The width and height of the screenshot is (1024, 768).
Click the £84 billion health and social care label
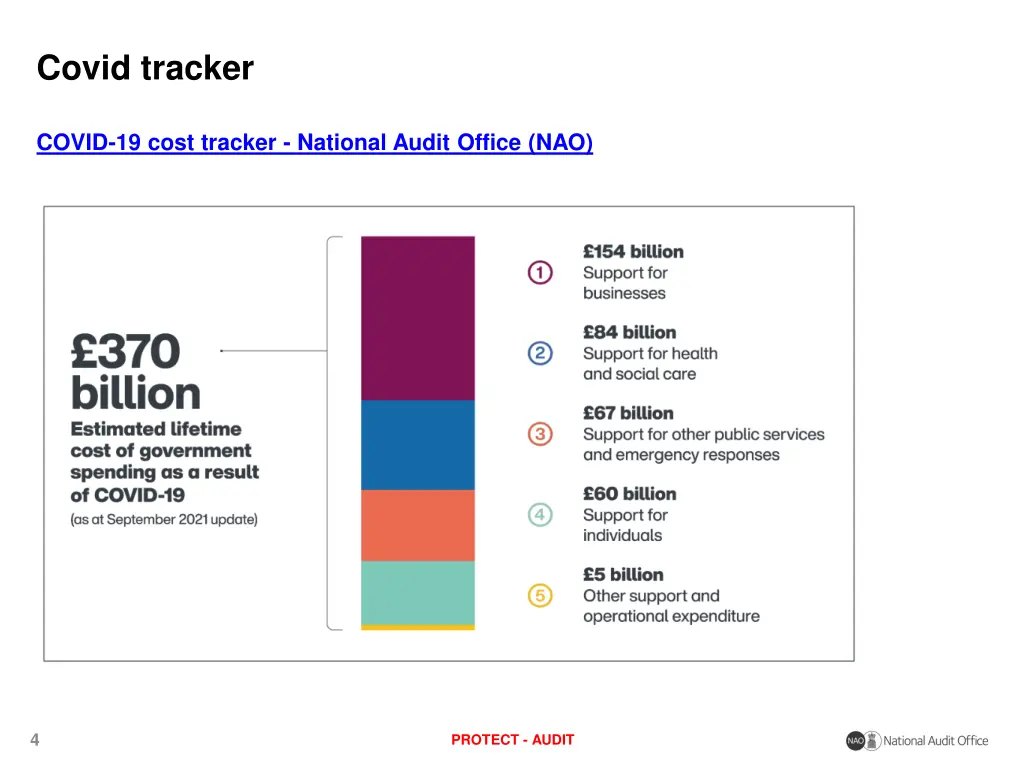tap(650, 353)
